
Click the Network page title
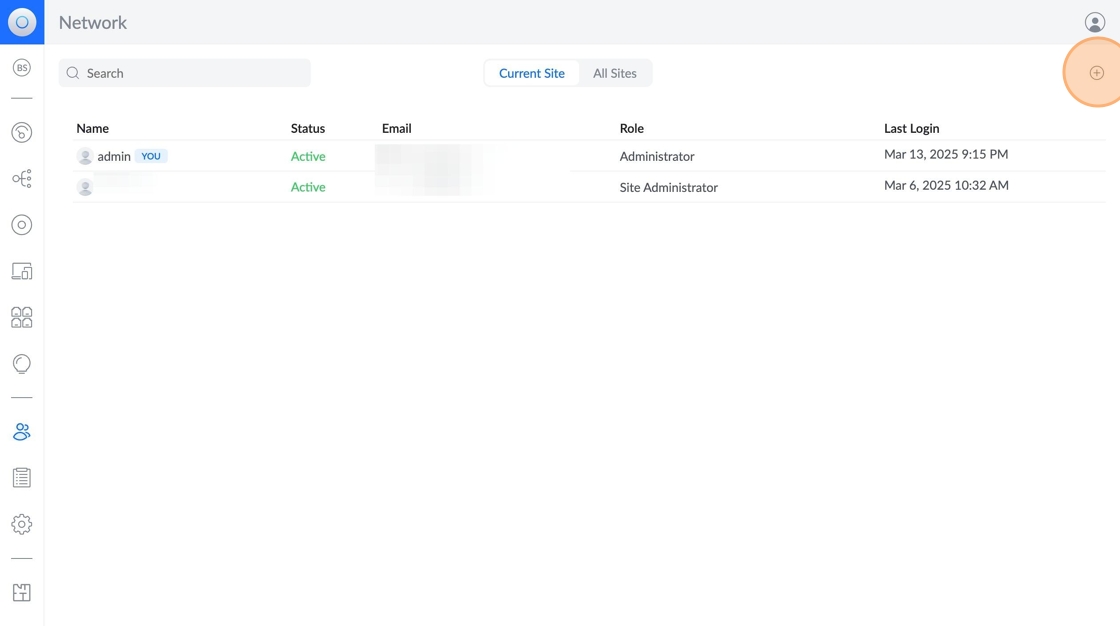point(93,22)
